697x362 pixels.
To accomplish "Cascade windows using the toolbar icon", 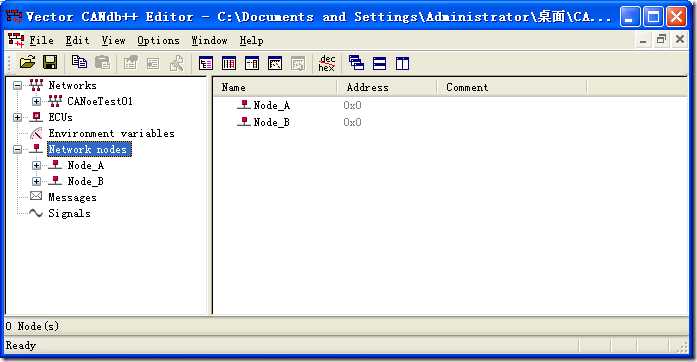I will [x=357, y=63].
